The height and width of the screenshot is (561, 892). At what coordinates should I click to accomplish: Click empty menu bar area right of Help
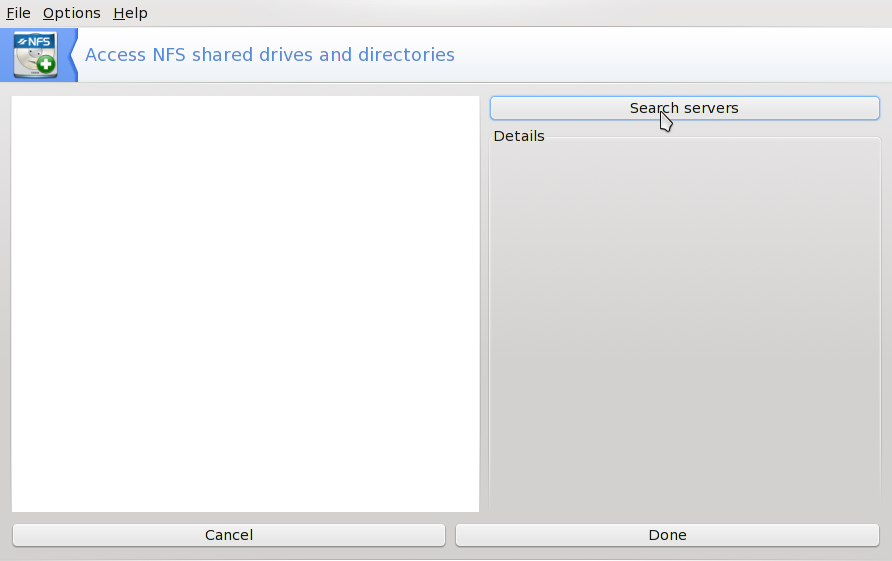pos(500,13)
